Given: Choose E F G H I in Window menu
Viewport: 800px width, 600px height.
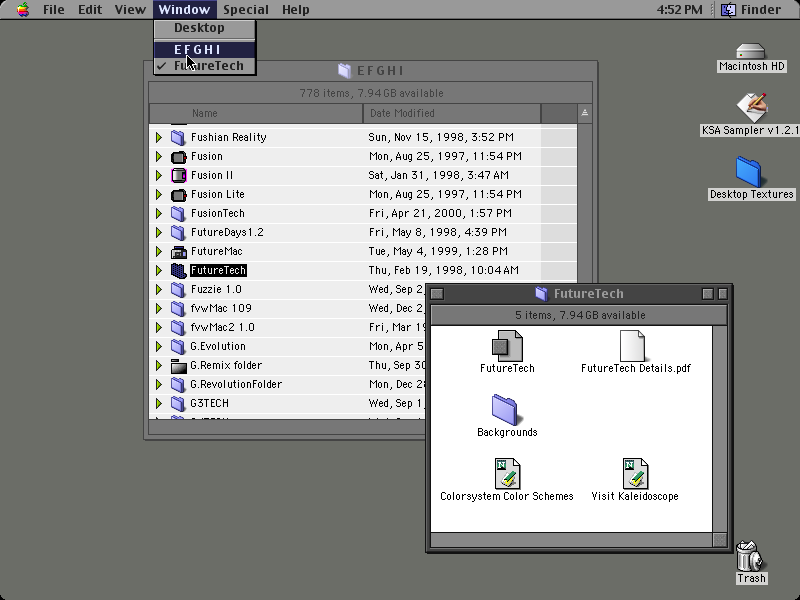Looking at the screenshot, I should (x=205, y=49).
